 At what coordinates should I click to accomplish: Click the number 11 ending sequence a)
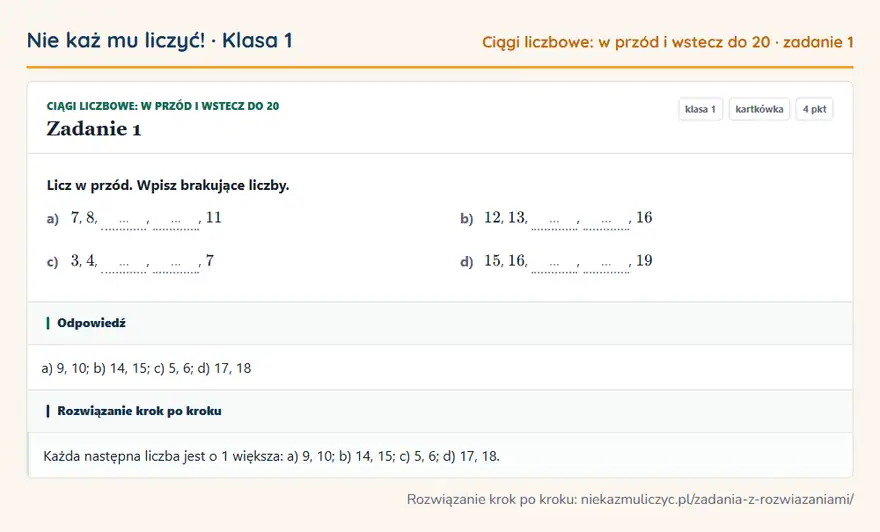click(x=214, y=218)
